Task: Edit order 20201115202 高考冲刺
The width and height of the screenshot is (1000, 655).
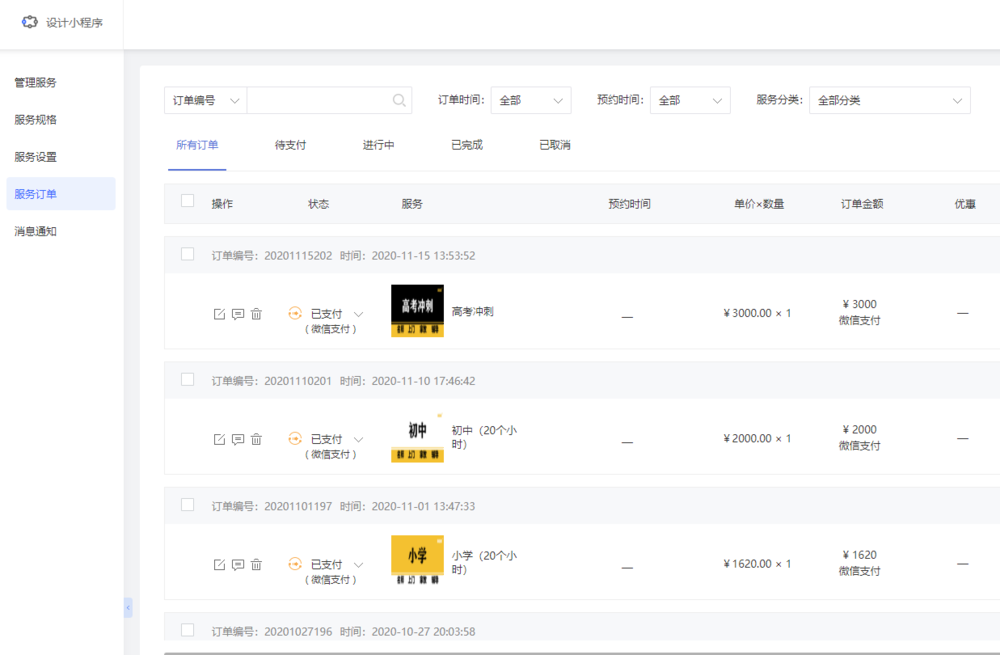Action: 219,314
